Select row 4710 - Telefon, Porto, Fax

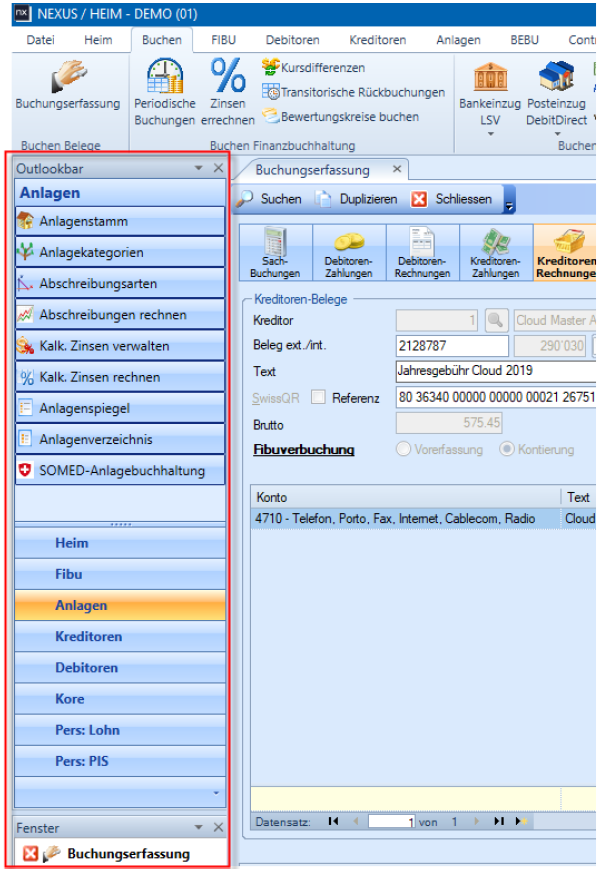[423, 518]
